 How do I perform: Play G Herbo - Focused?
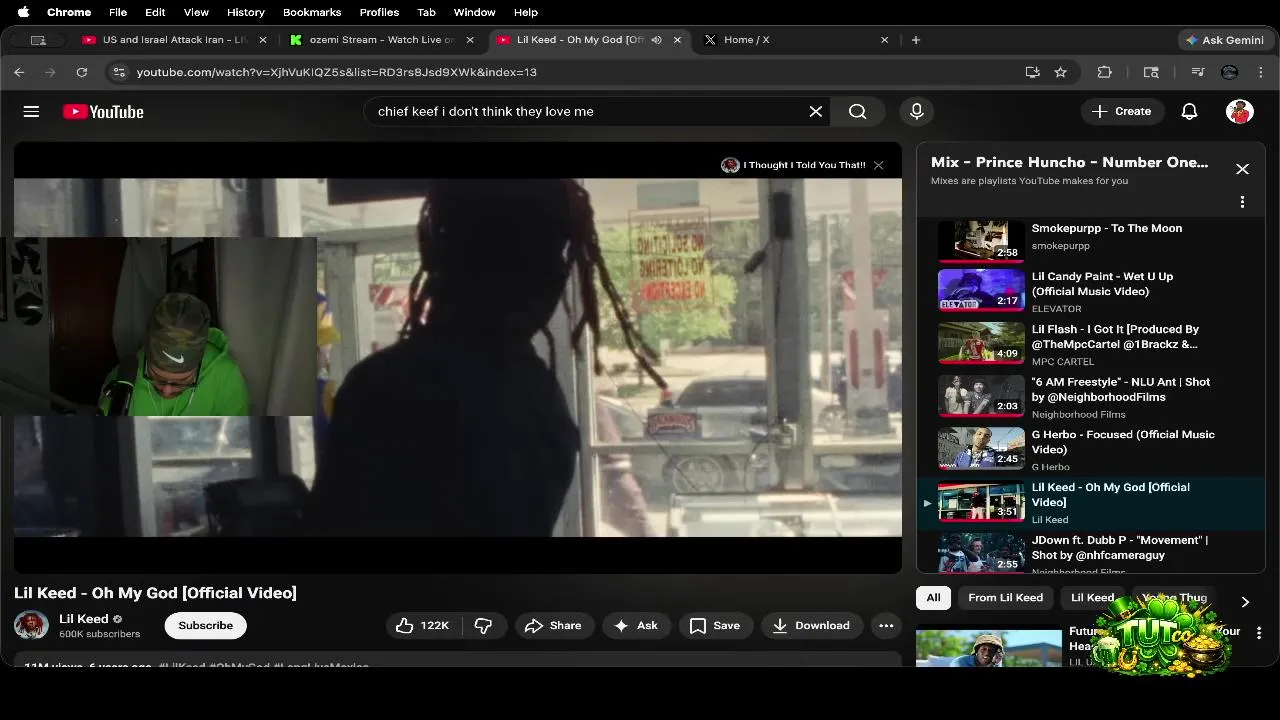[1090, 450]
